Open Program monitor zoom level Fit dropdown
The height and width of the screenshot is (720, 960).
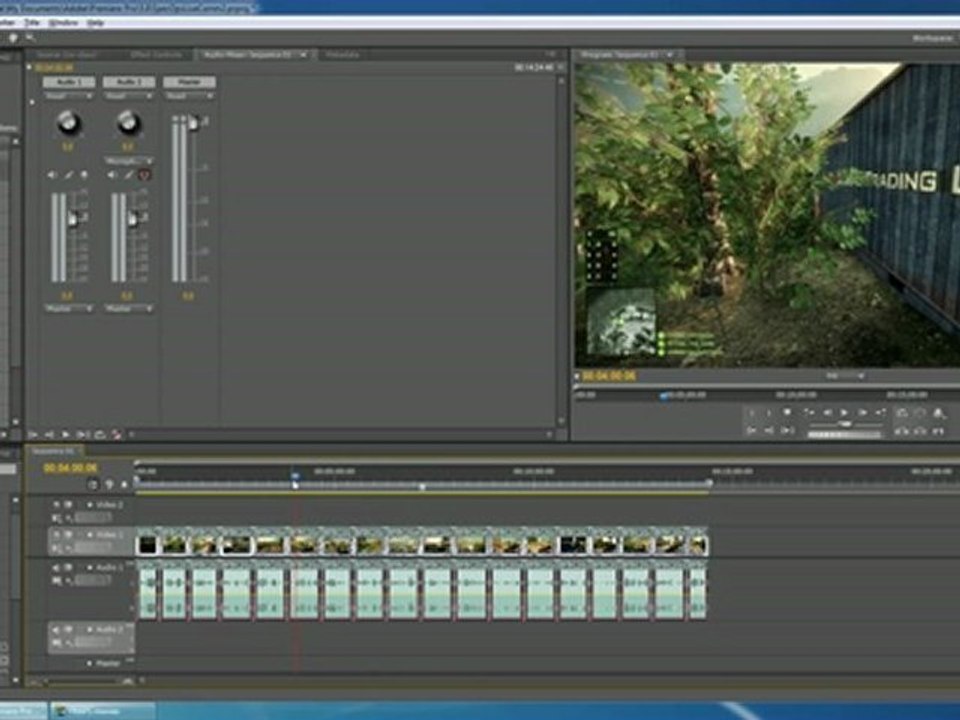[845, 375]
